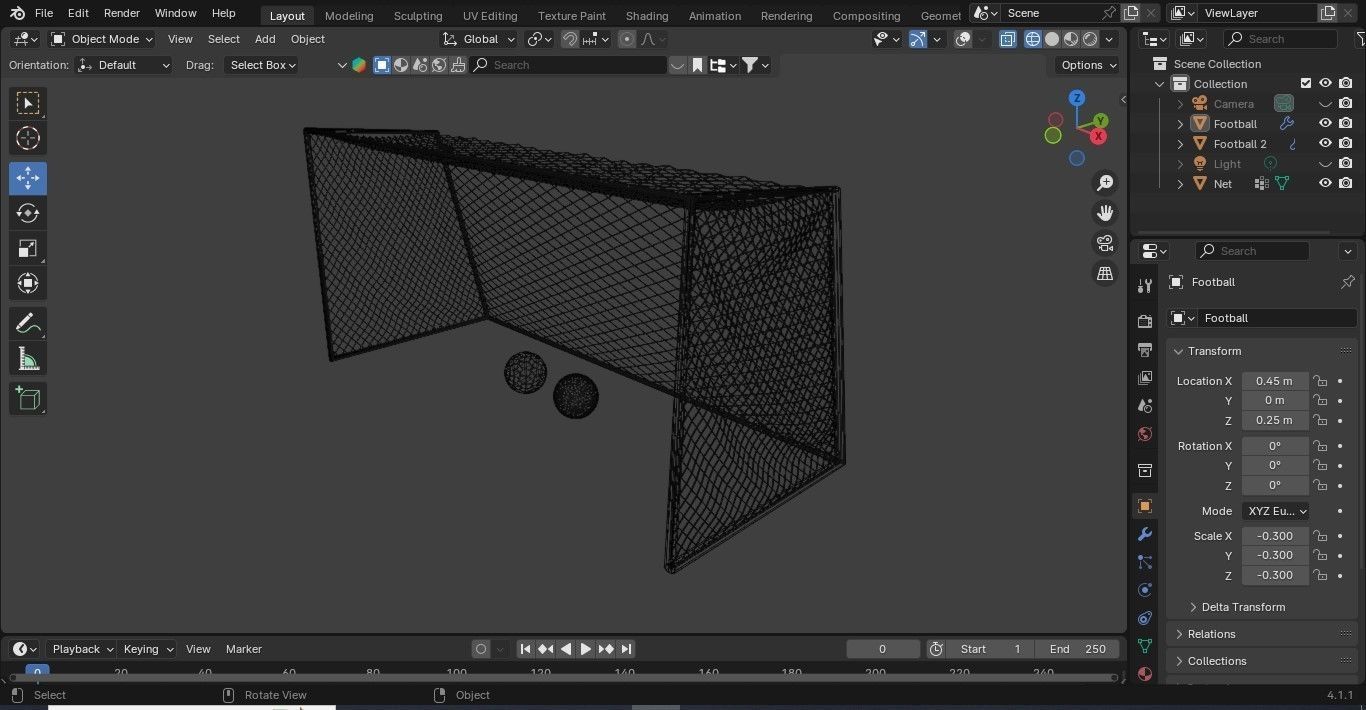Select the Annotate tool
Image resolution: width=1366 pixels, height=710 pixels.
coord(28,323)
